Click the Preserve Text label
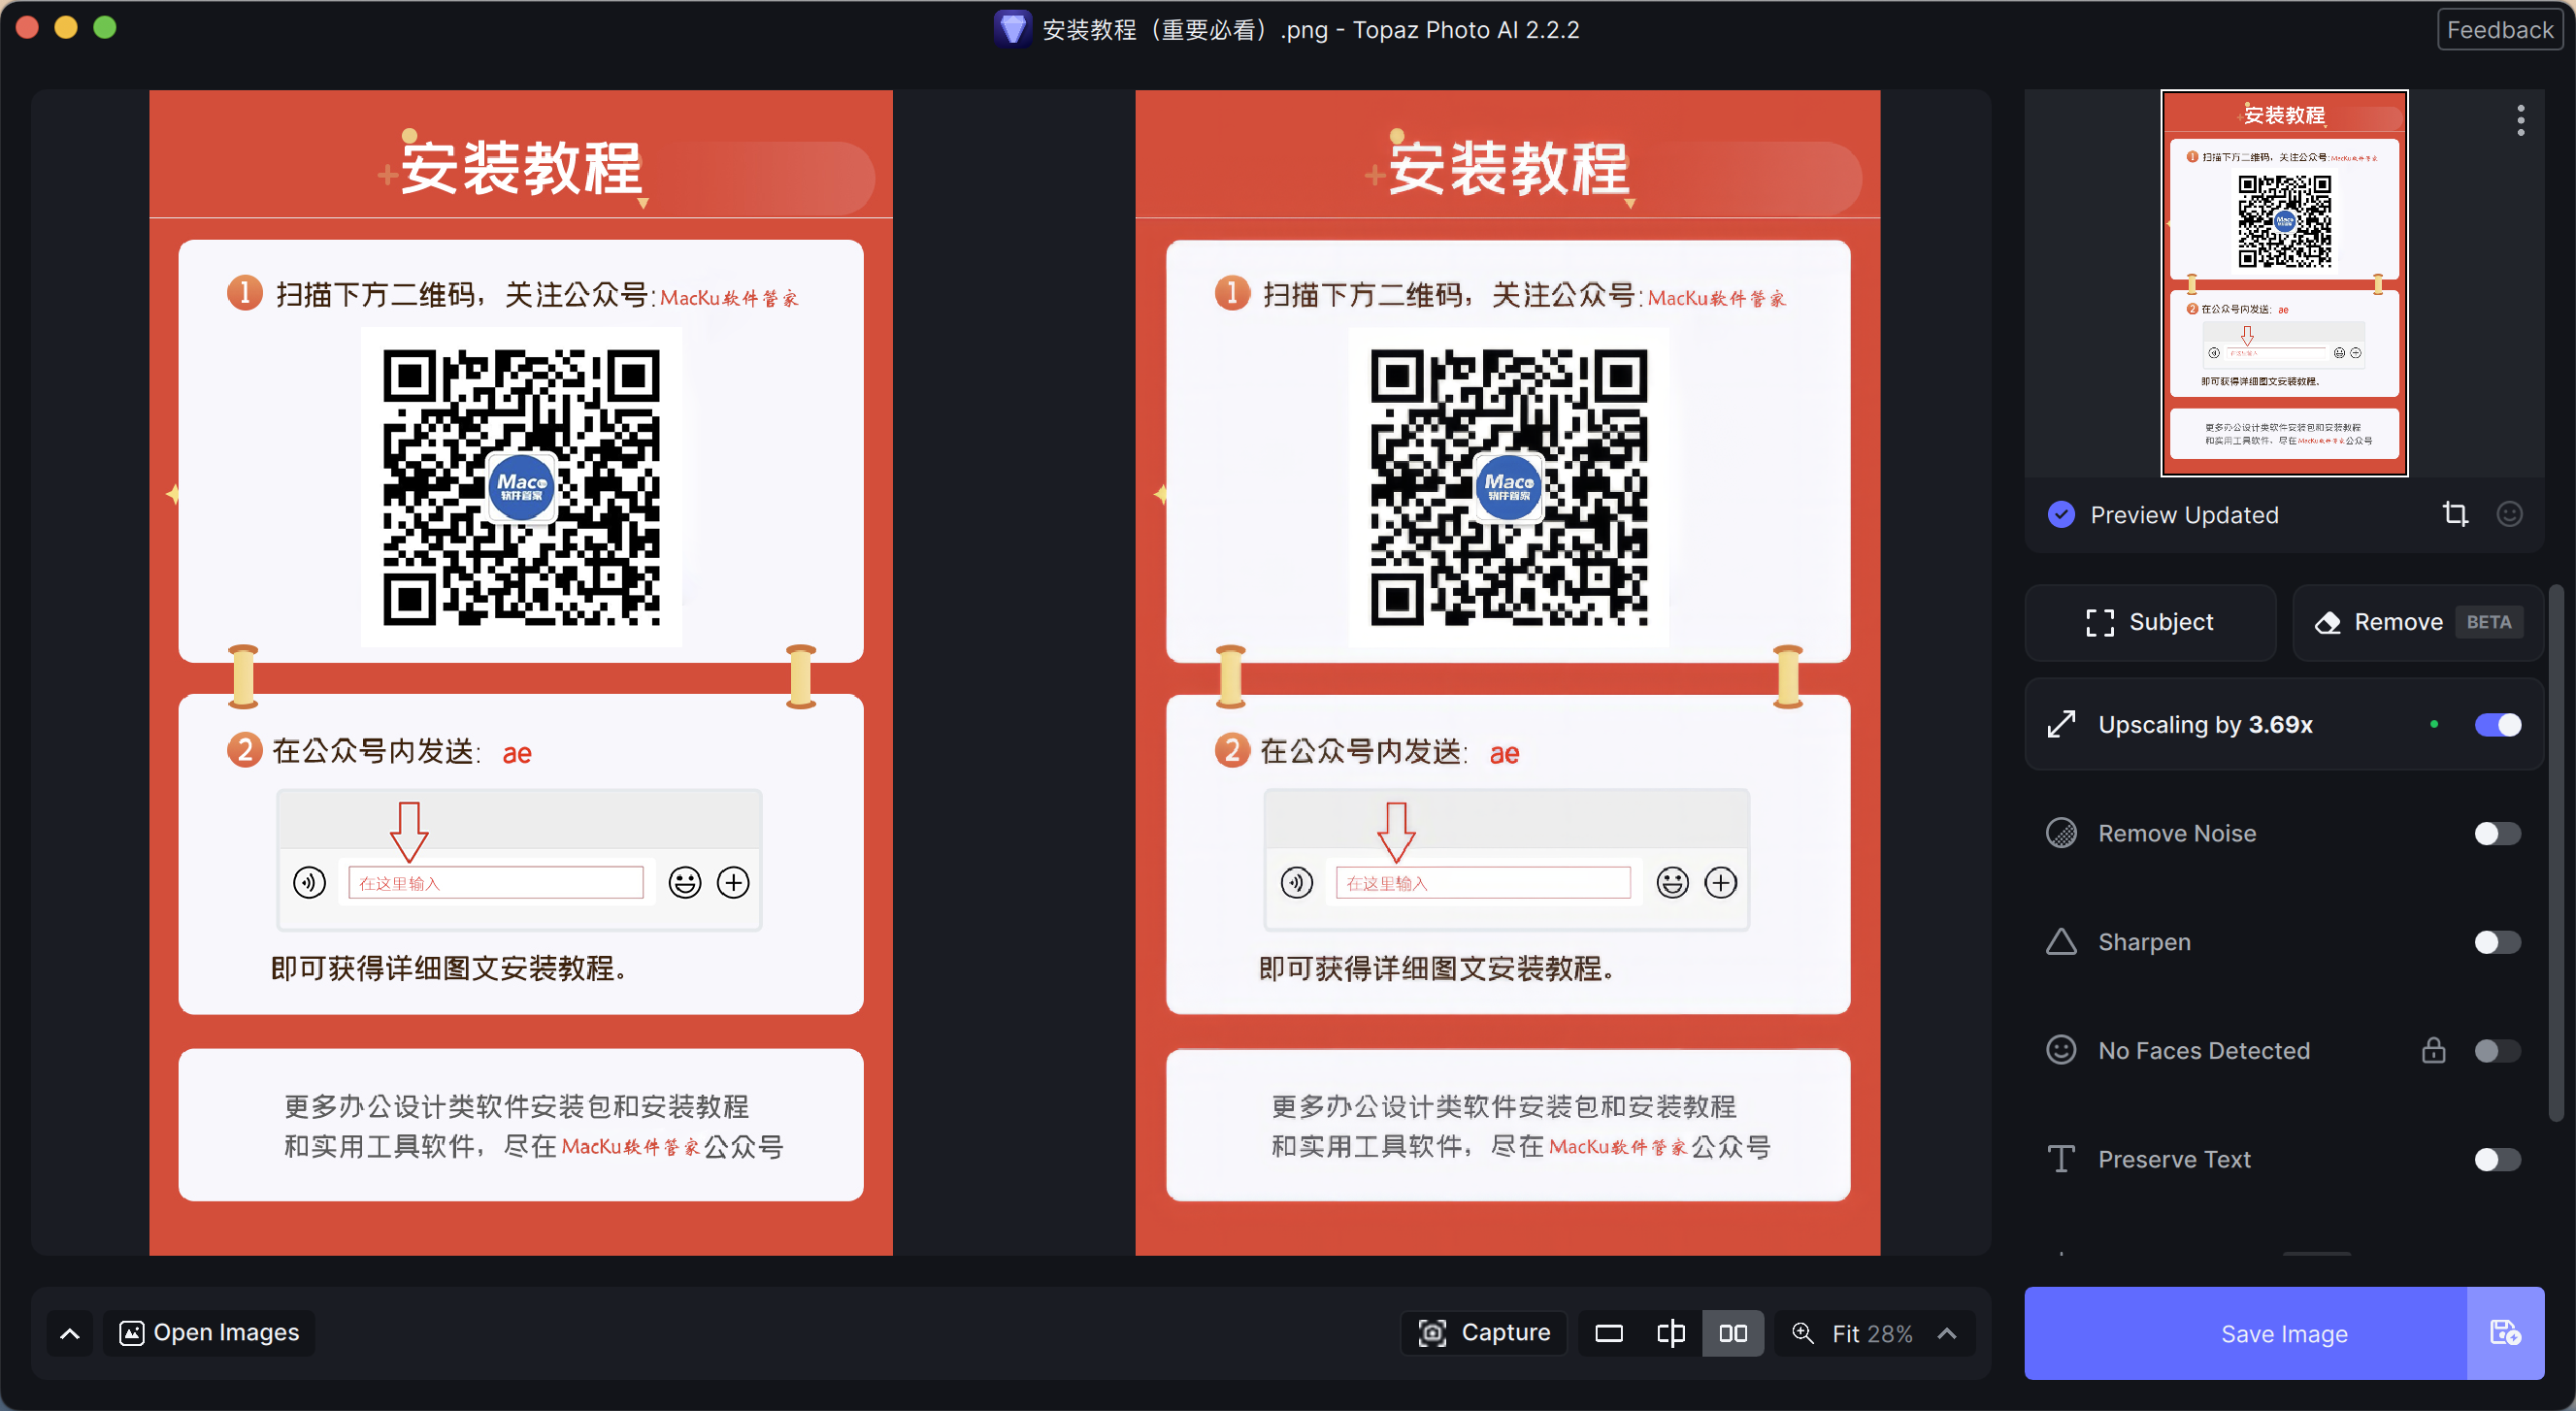 coord(2174,1159)
